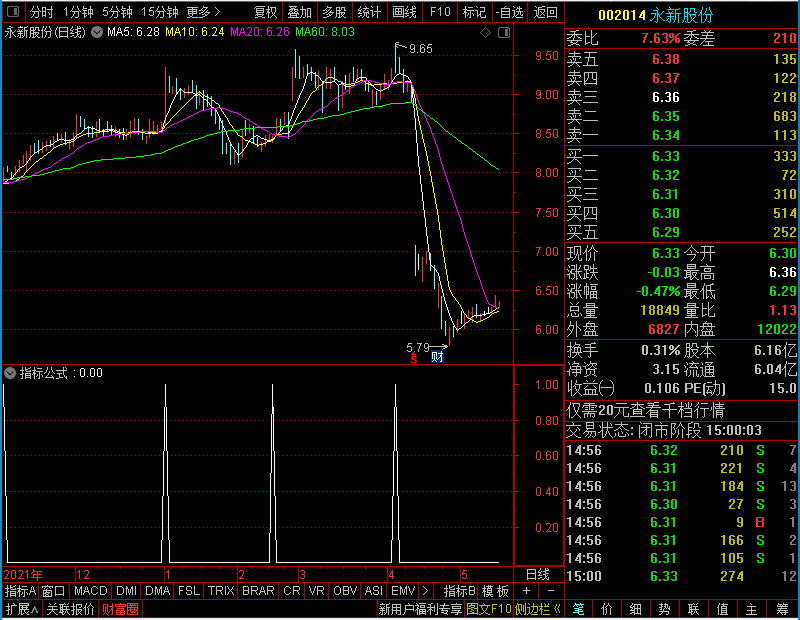Activate the 画线 drawing tool
The image size is (800, 620).
[x=405, y=12]
